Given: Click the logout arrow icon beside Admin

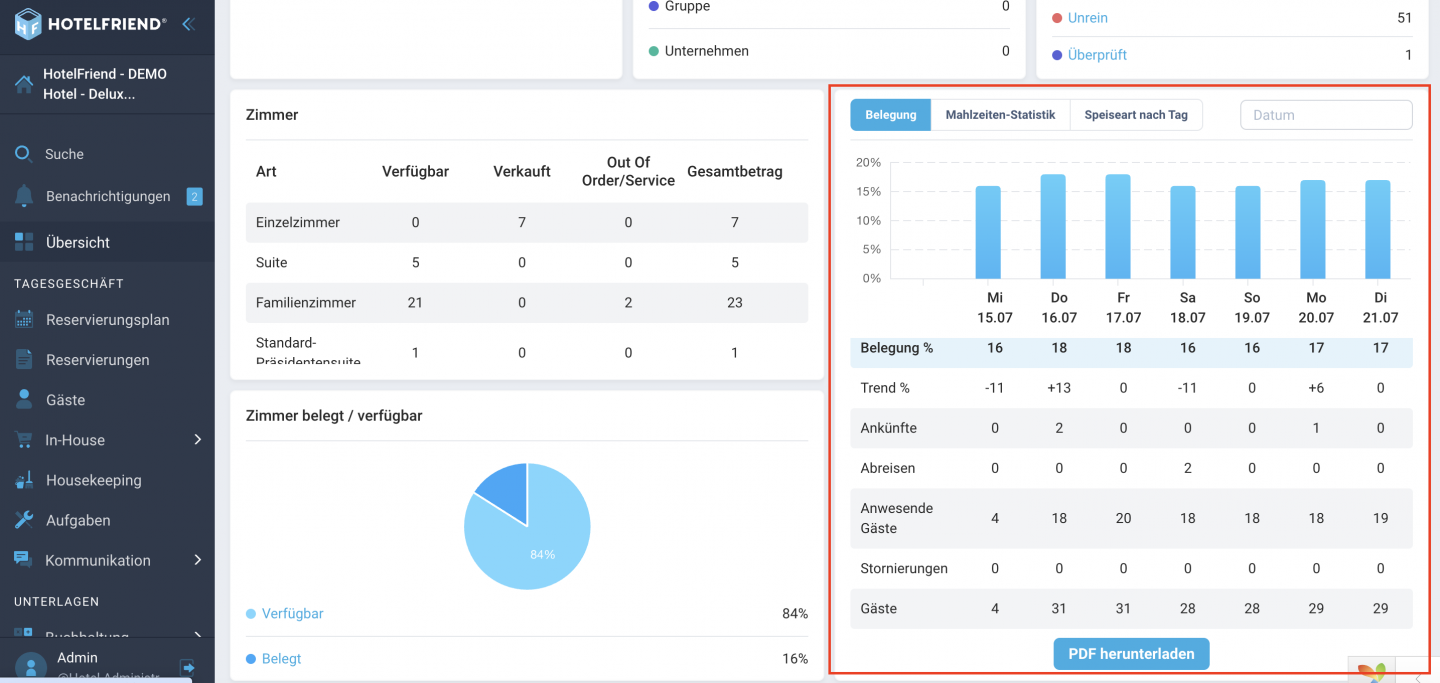Looking at the screenshot, I should point(187,667).
